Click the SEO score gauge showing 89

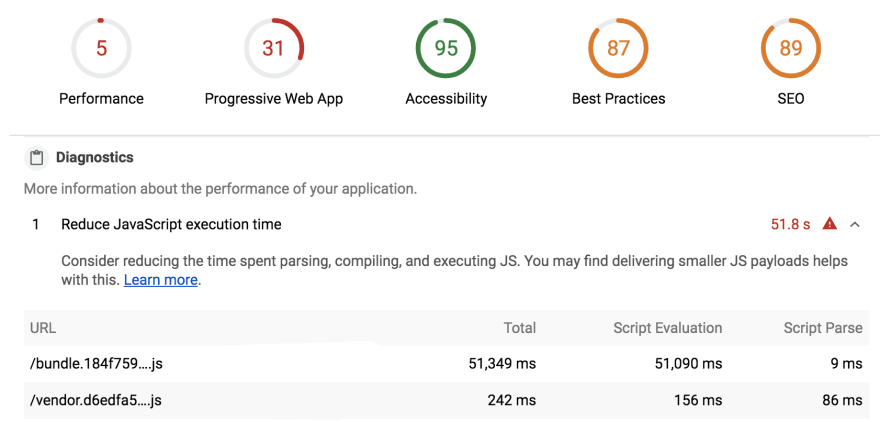(790, 48)
